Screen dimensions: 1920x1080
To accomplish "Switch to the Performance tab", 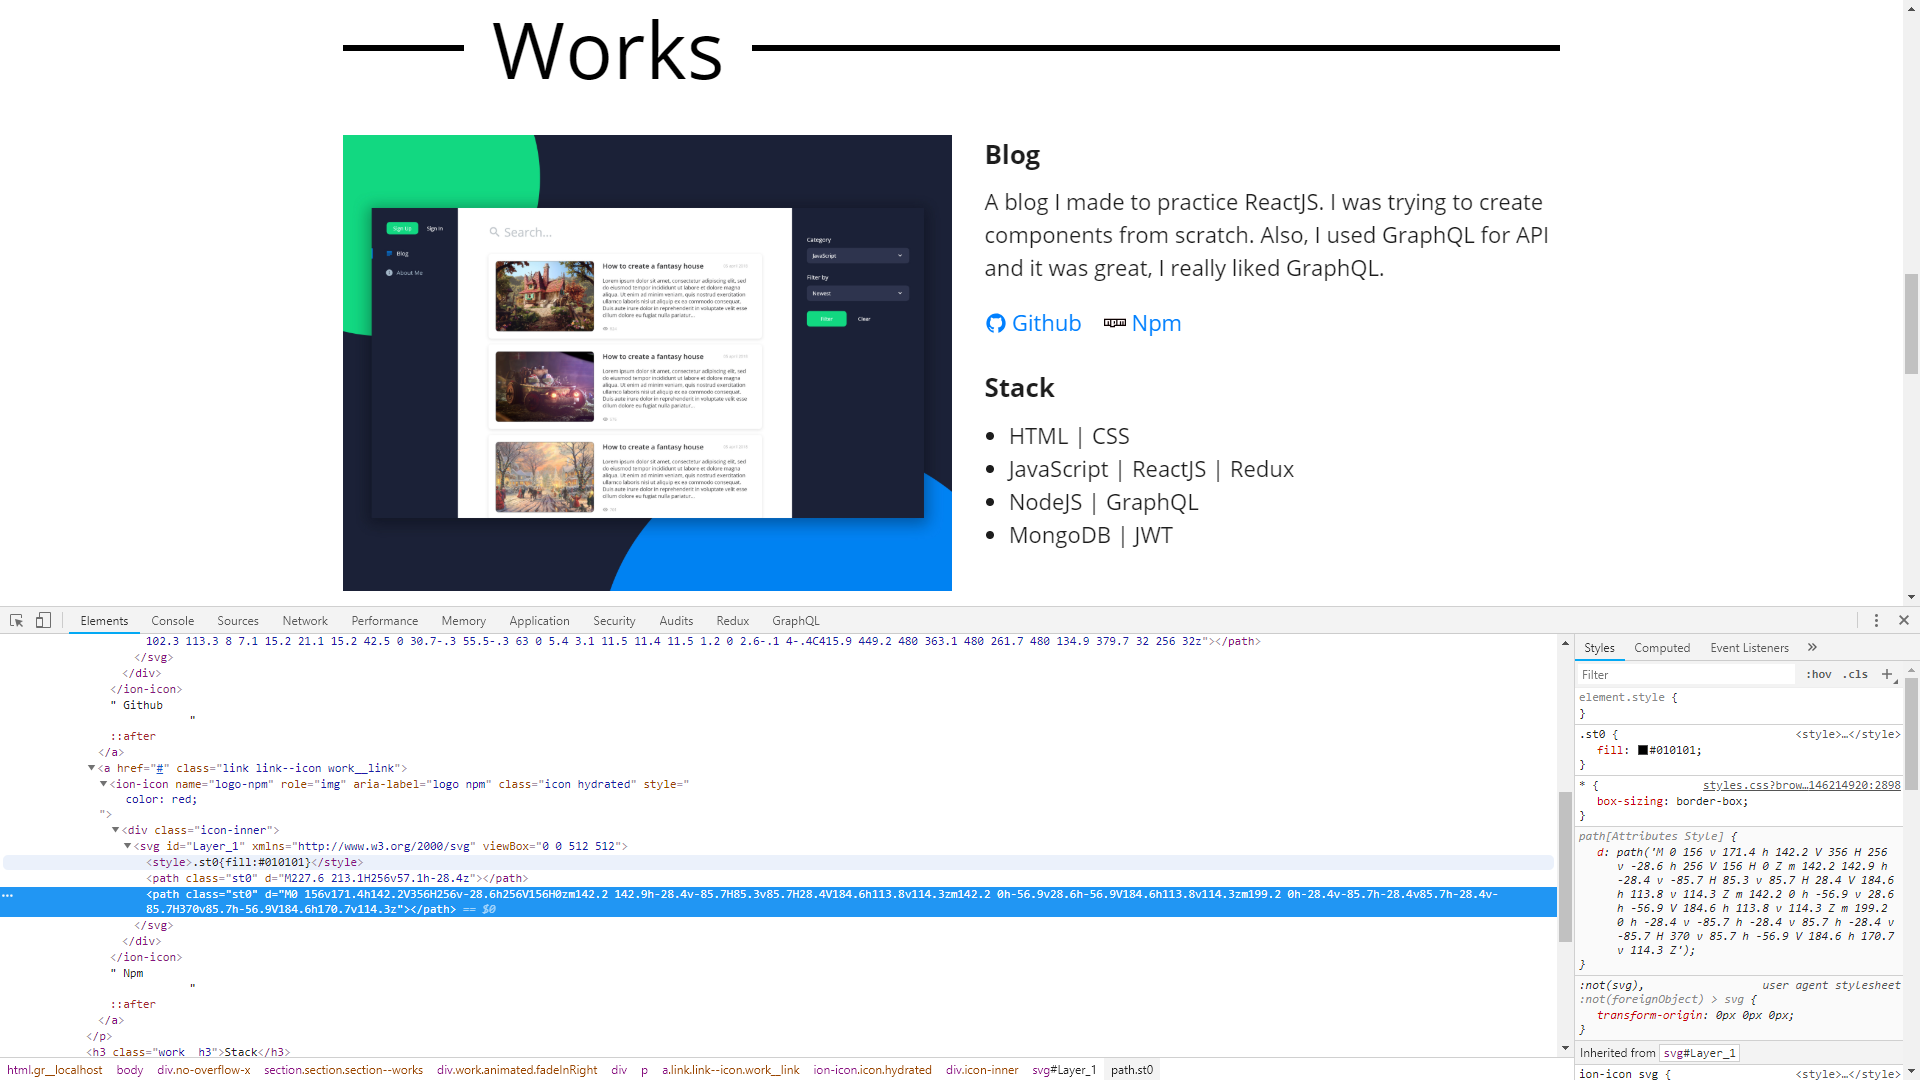I will click(385, 621).
